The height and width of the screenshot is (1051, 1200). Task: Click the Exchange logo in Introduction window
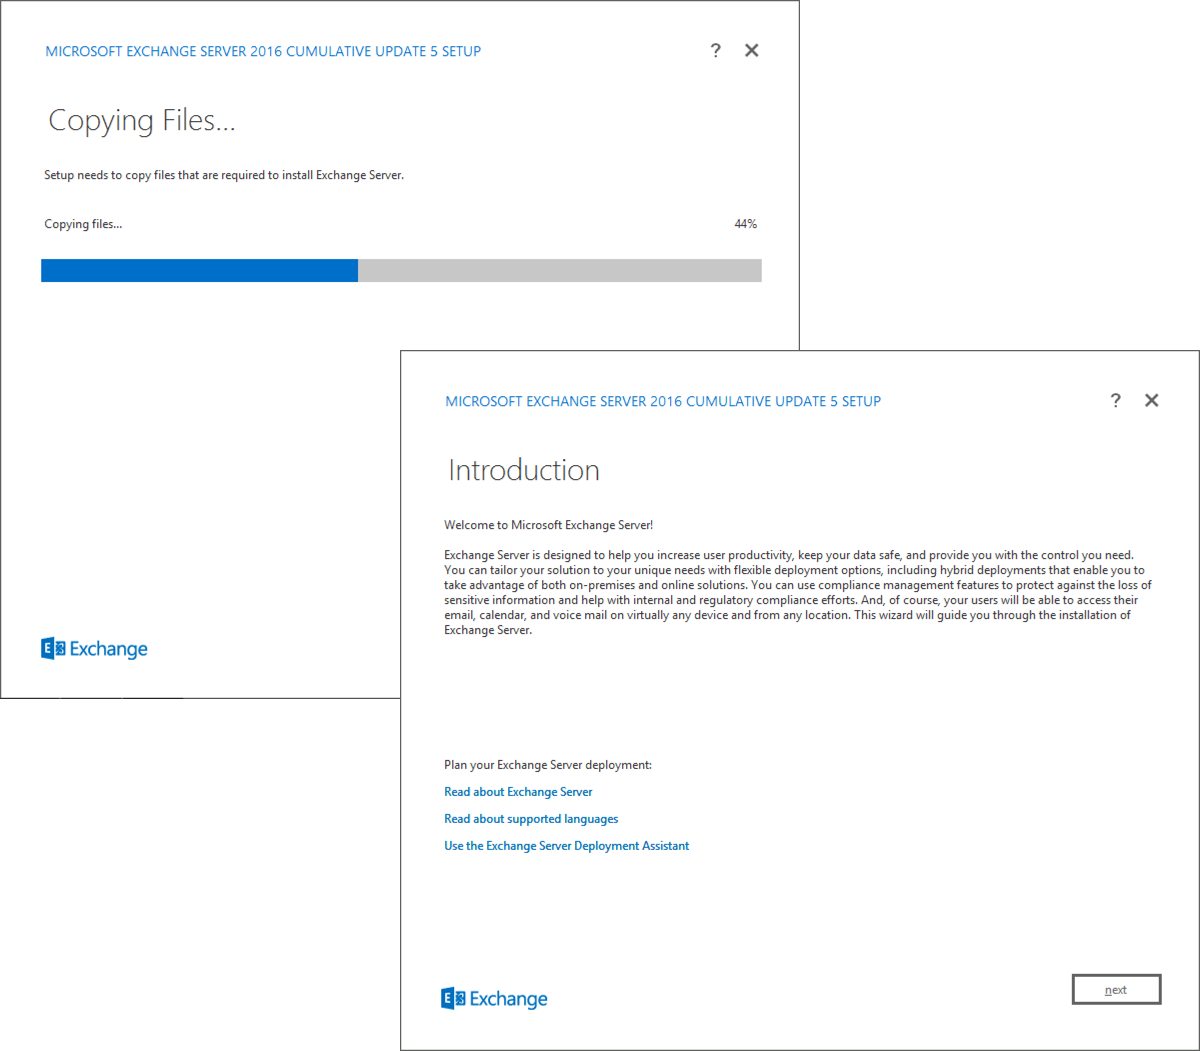click(x=494, y=999)
